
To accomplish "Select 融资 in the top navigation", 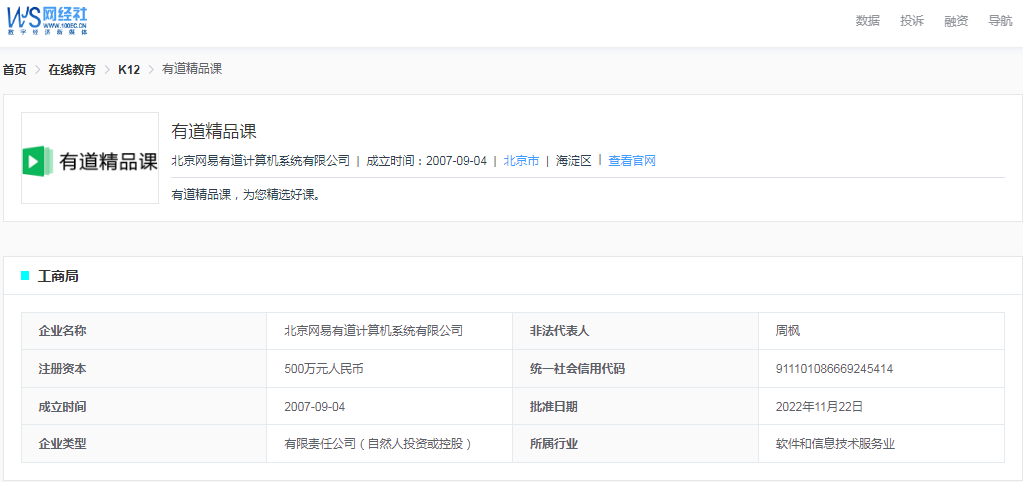I will click(955, 21).
